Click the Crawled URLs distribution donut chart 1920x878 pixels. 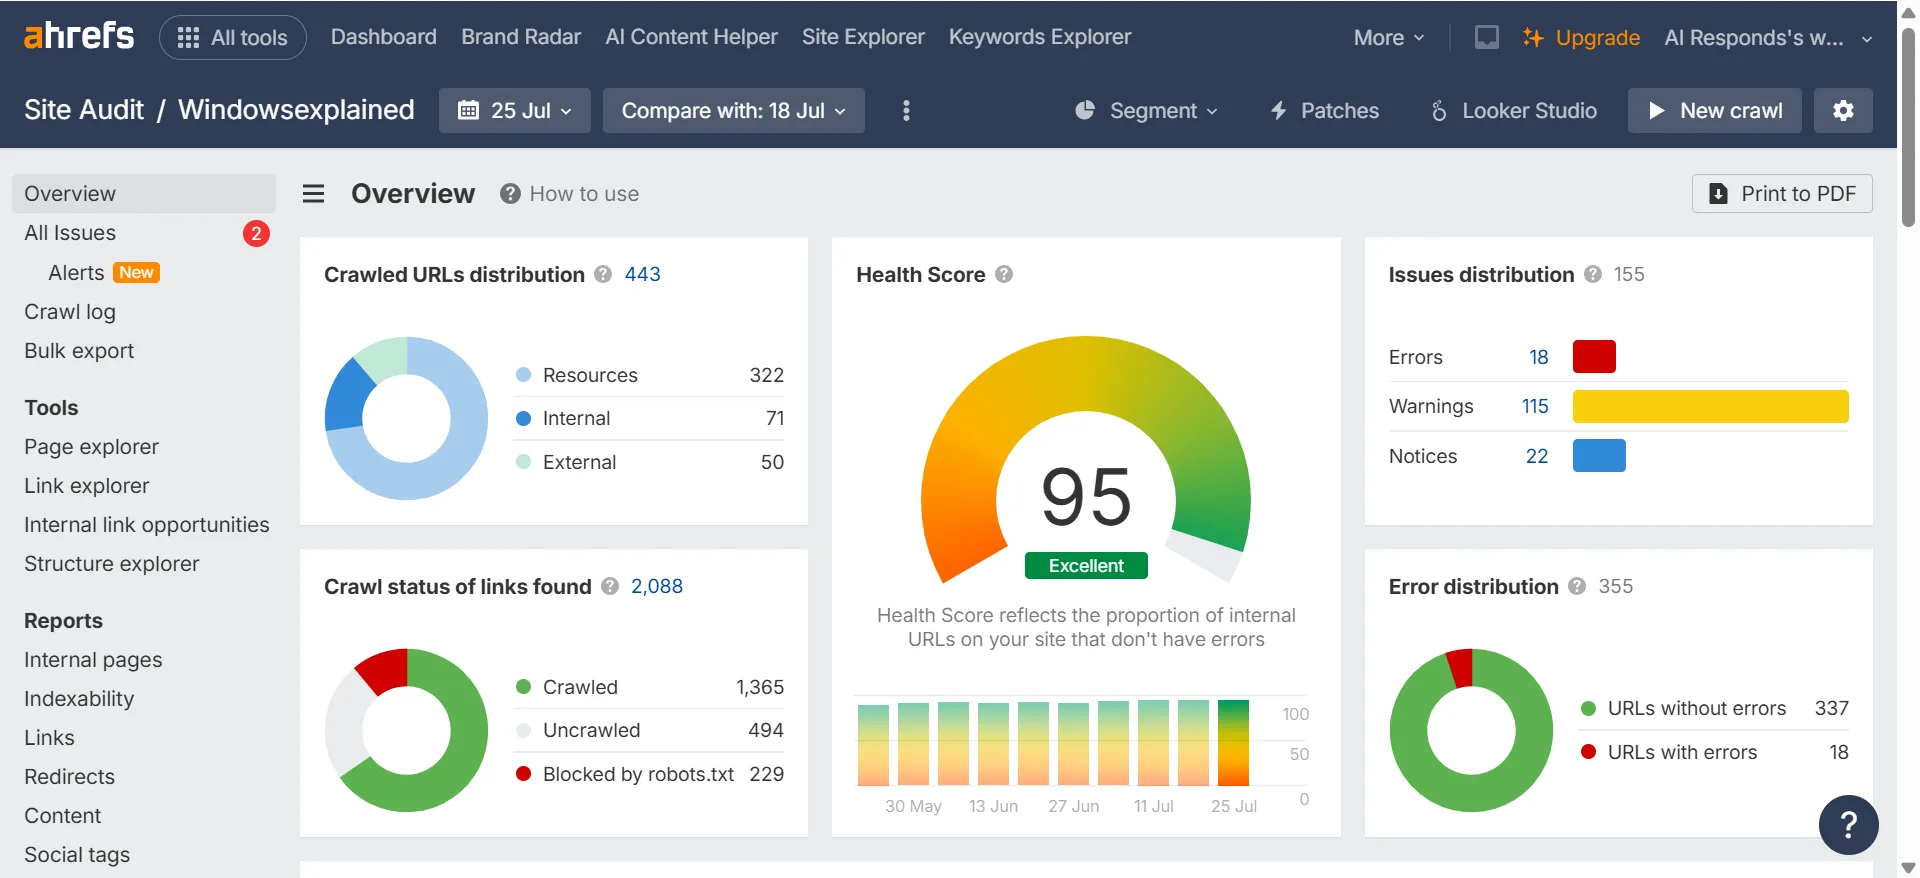406,418
